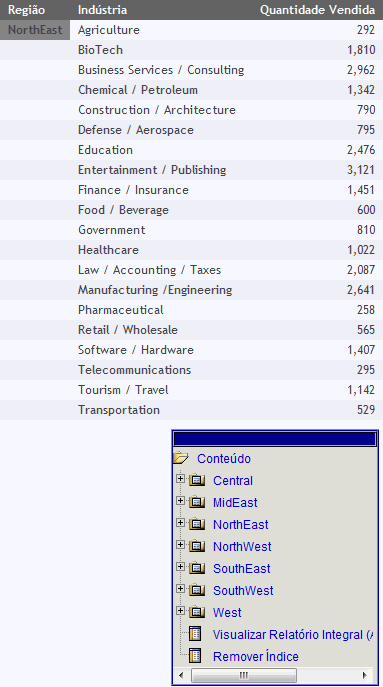
Task: Click the Remover Índice document icon
Action: tap(195, 656)
